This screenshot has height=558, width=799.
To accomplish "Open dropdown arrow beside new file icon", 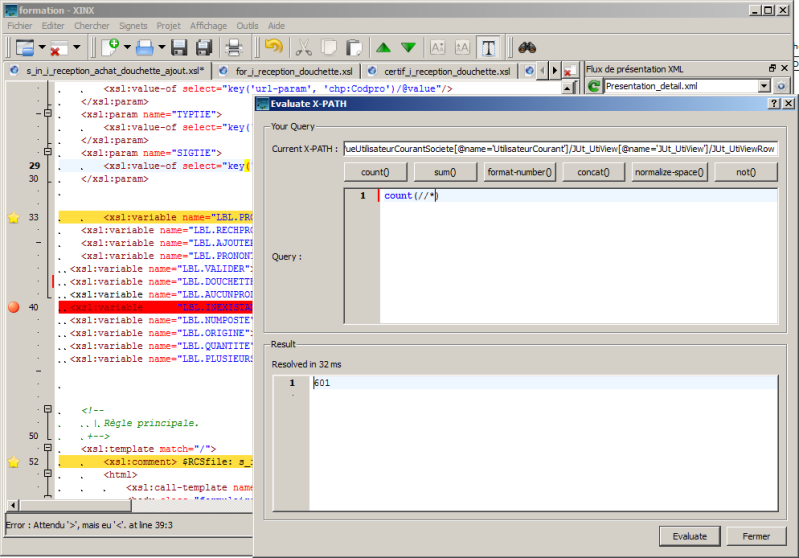I will point(127,47).
